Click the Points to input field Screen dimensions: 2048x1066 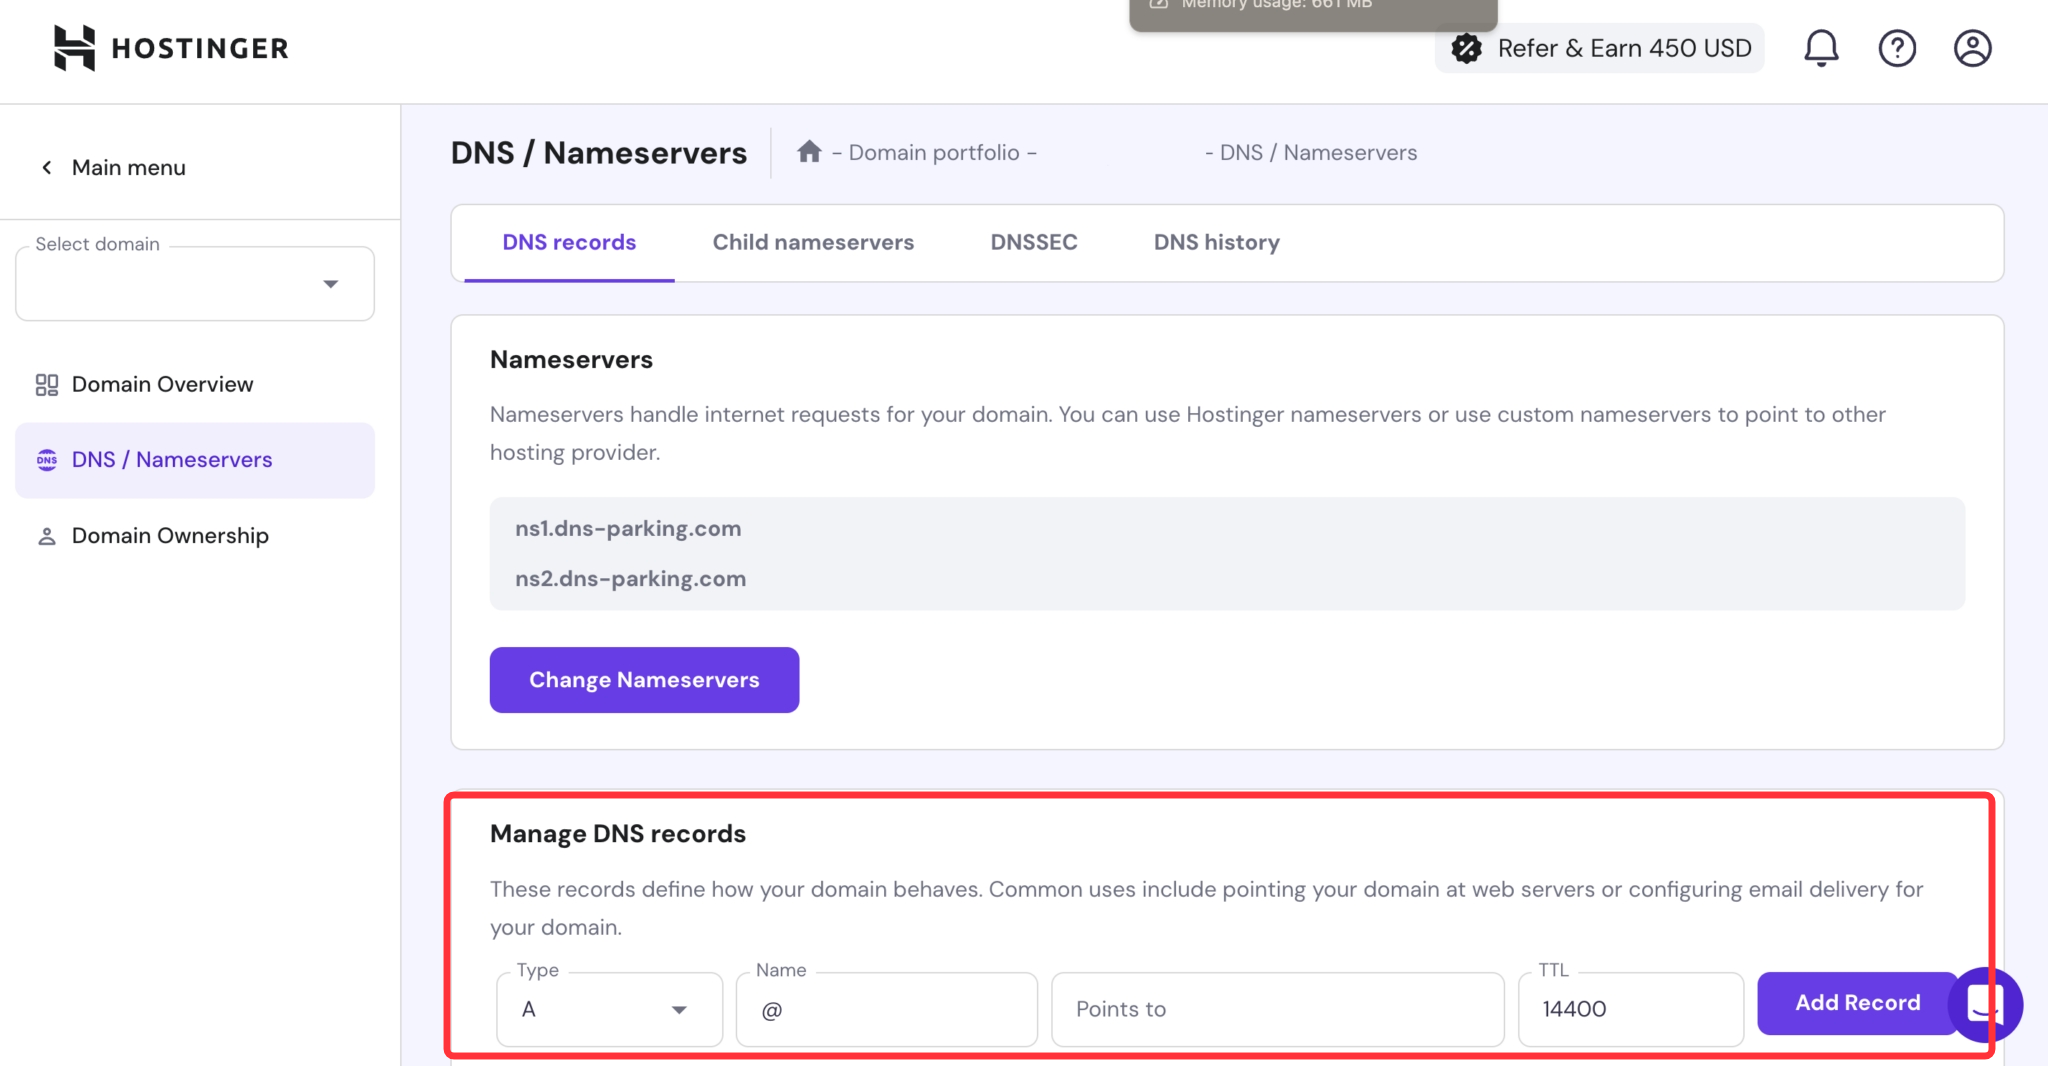point(1278,1009)
